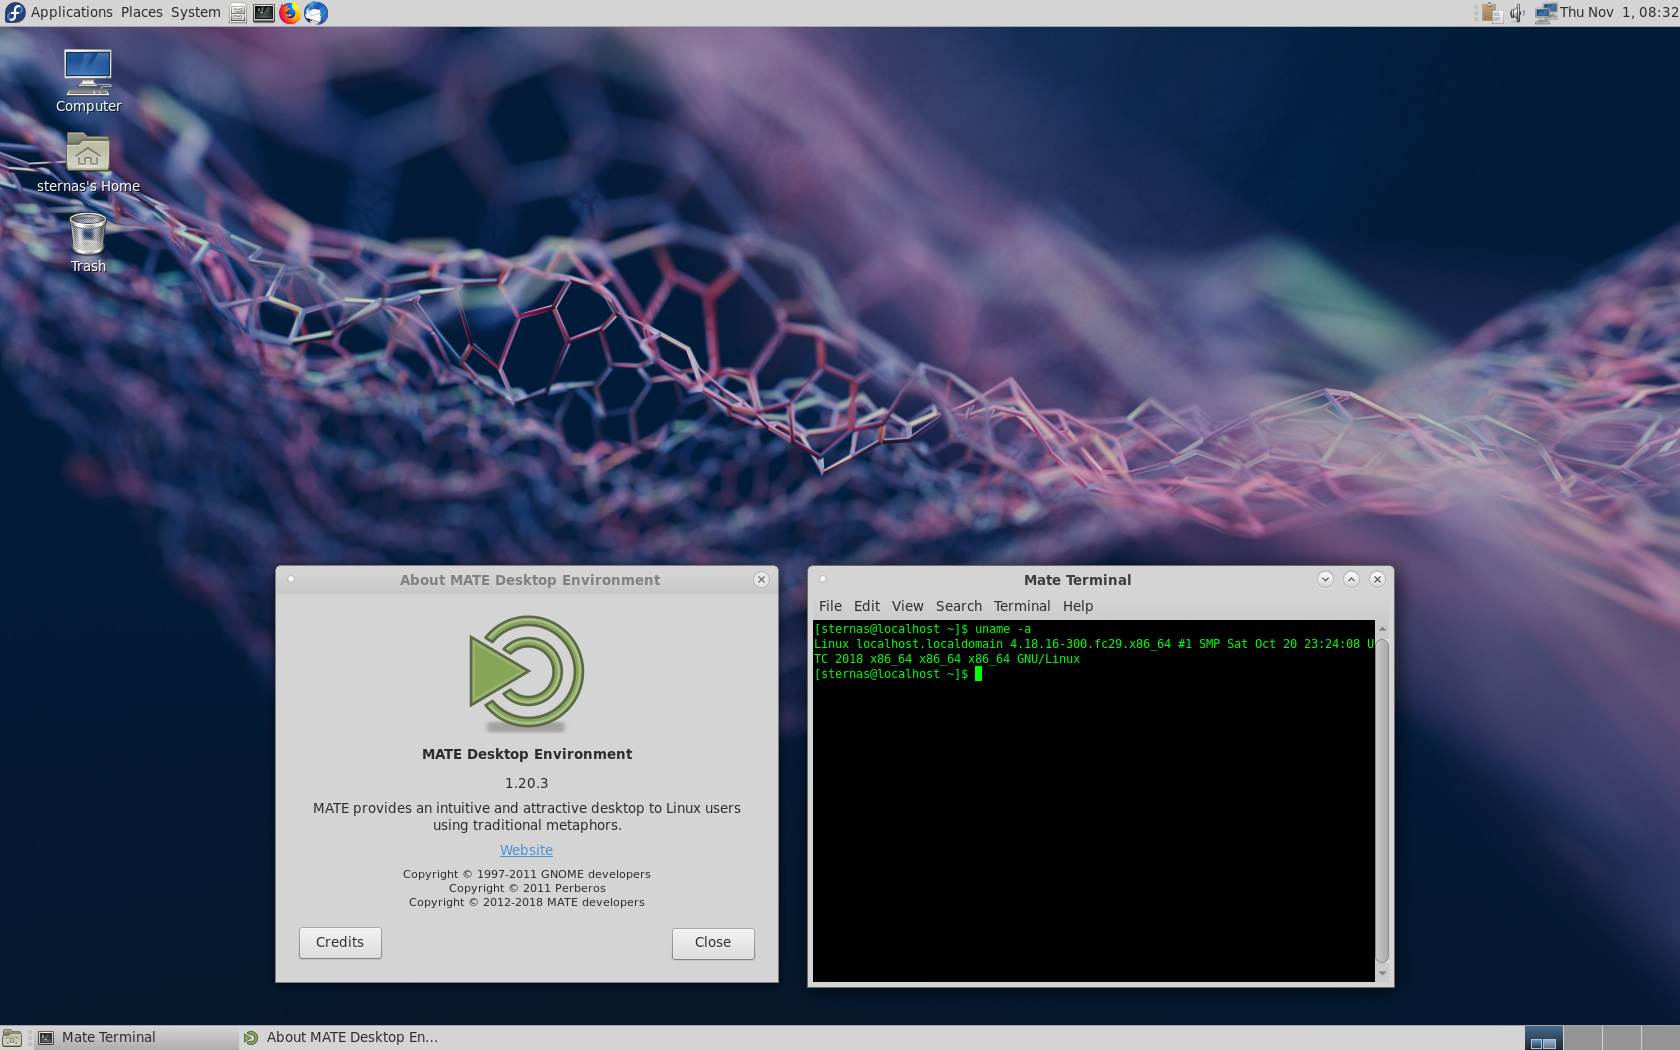The width and height of the screenshot is (1680, 1050).
Task: Open the File menu in Mate Terminal
Action: coord(830,606)
